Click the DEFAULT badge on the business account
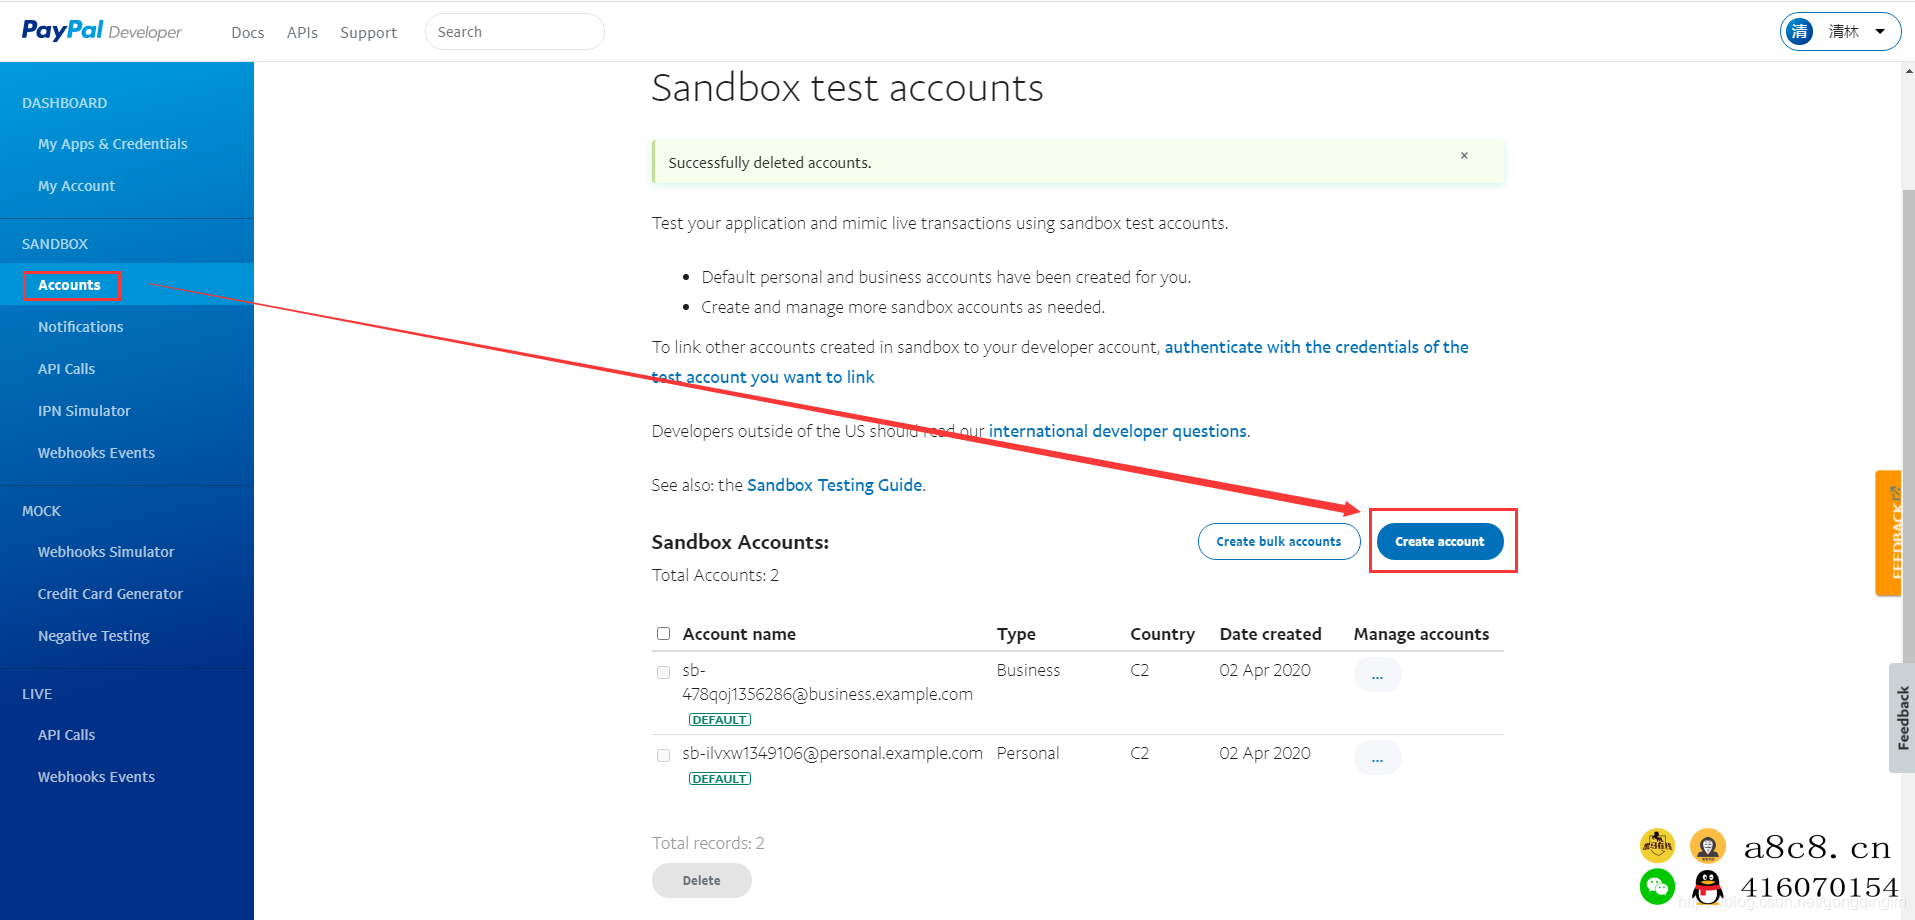 click(720, 720)
